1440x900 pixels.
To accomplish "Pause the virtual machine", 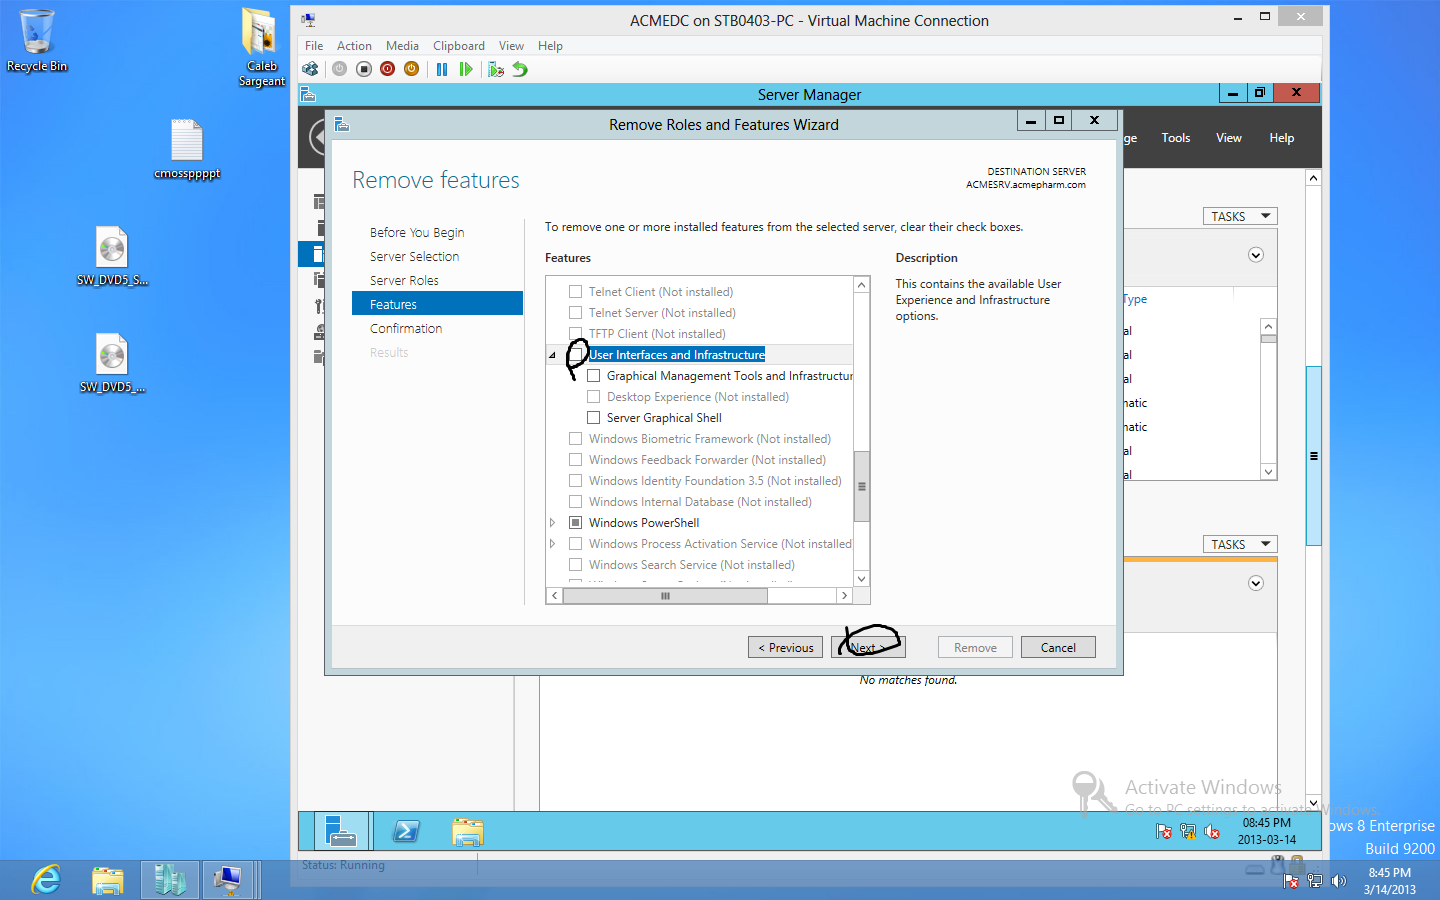I will [442, 69].
